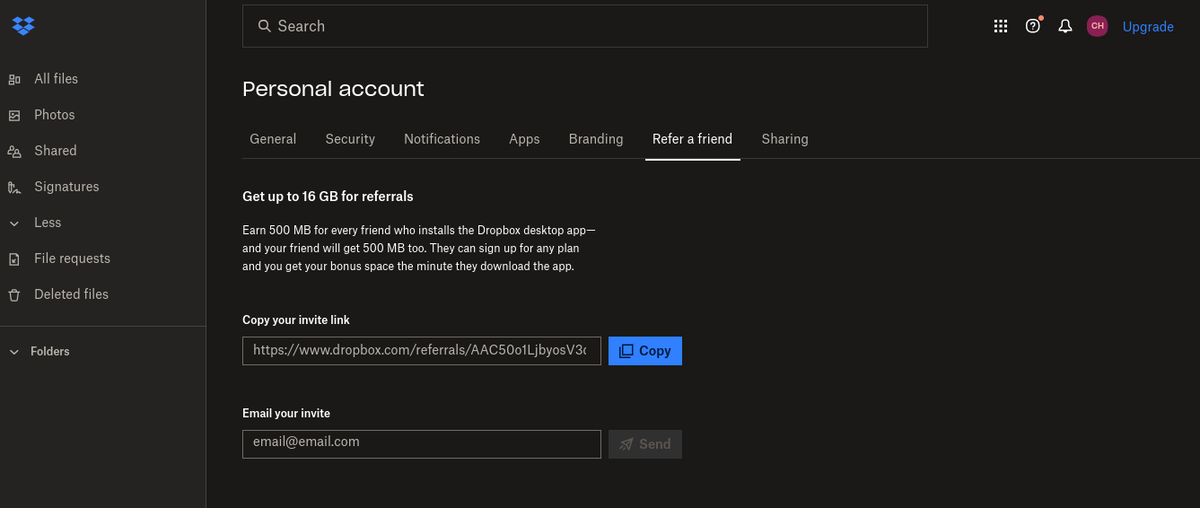Click the 'Earn 500 MB' description text
The height and width of the screenshot is (508, 1200).
(419, 248)
